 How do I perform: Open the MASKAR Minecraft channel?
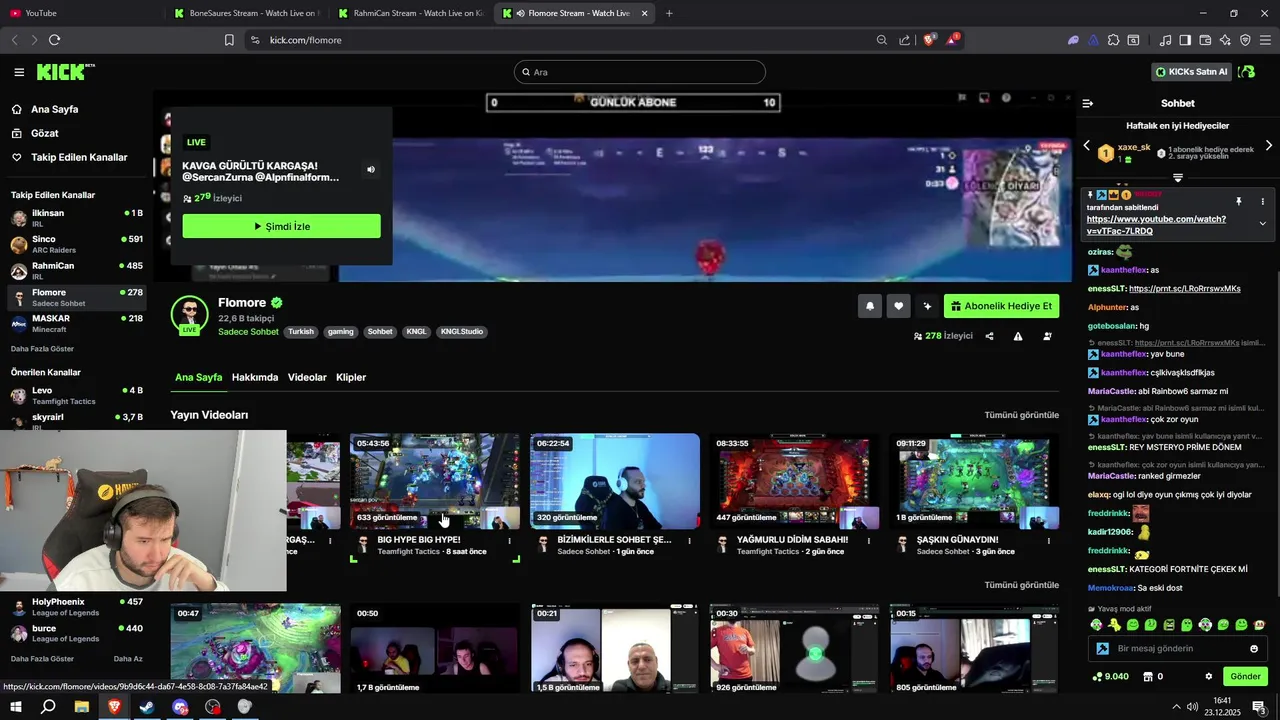coord(76,323)
